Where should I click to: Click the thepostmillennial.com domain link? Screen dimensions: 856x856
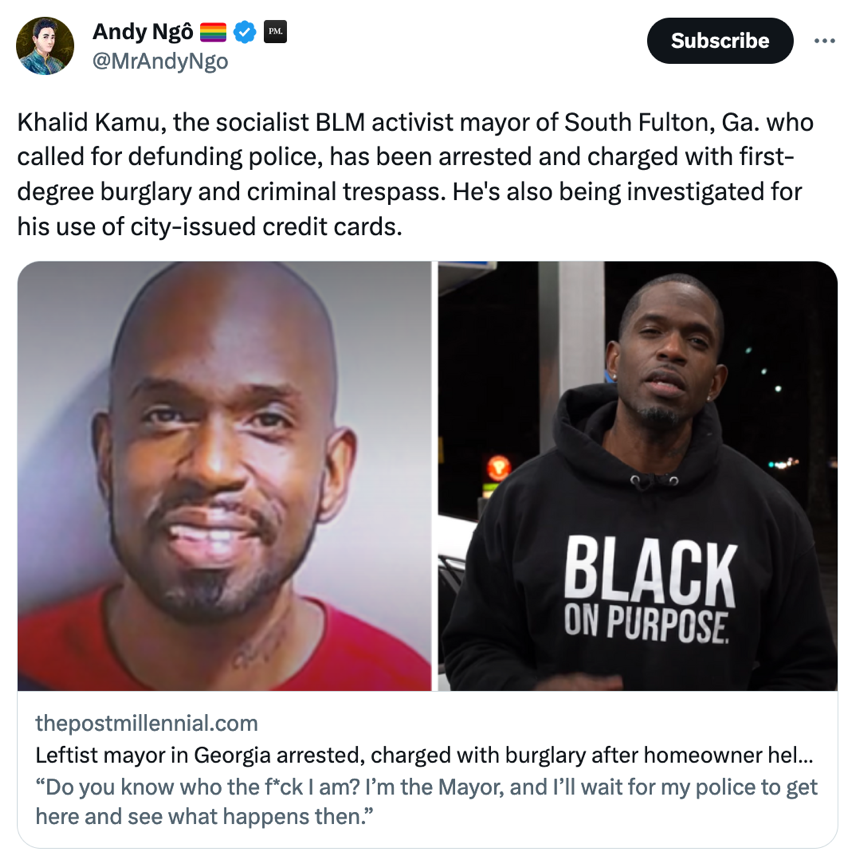click(x=146, y=723)
